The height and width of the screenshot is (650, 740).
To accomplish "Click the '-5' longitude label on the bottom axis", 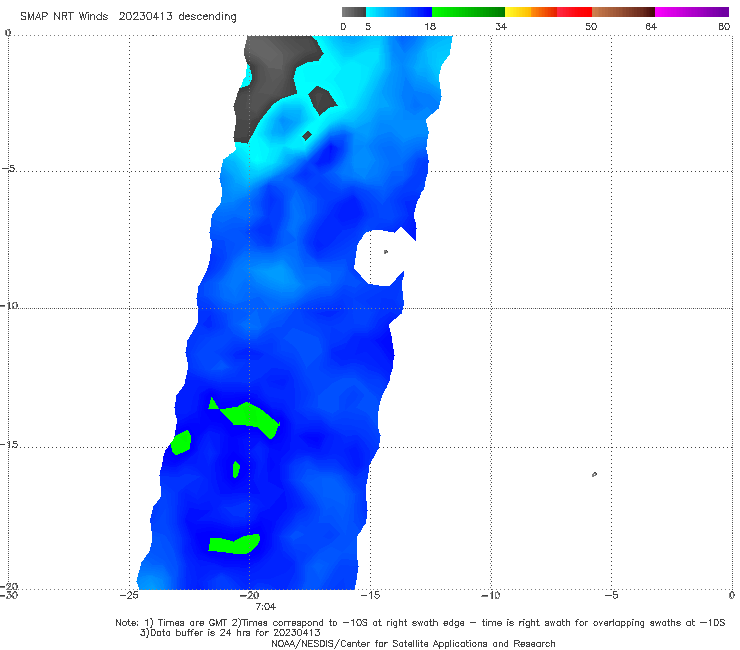I will (611, 595).
